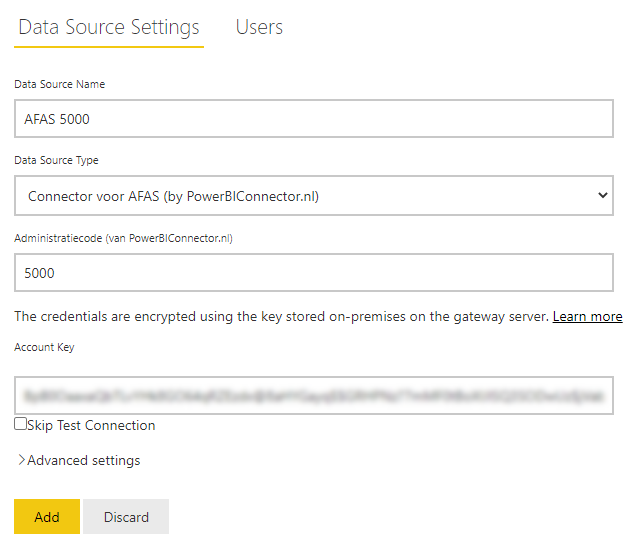
Task: Click the Administratiecode input field
Action: coord(314,273)
